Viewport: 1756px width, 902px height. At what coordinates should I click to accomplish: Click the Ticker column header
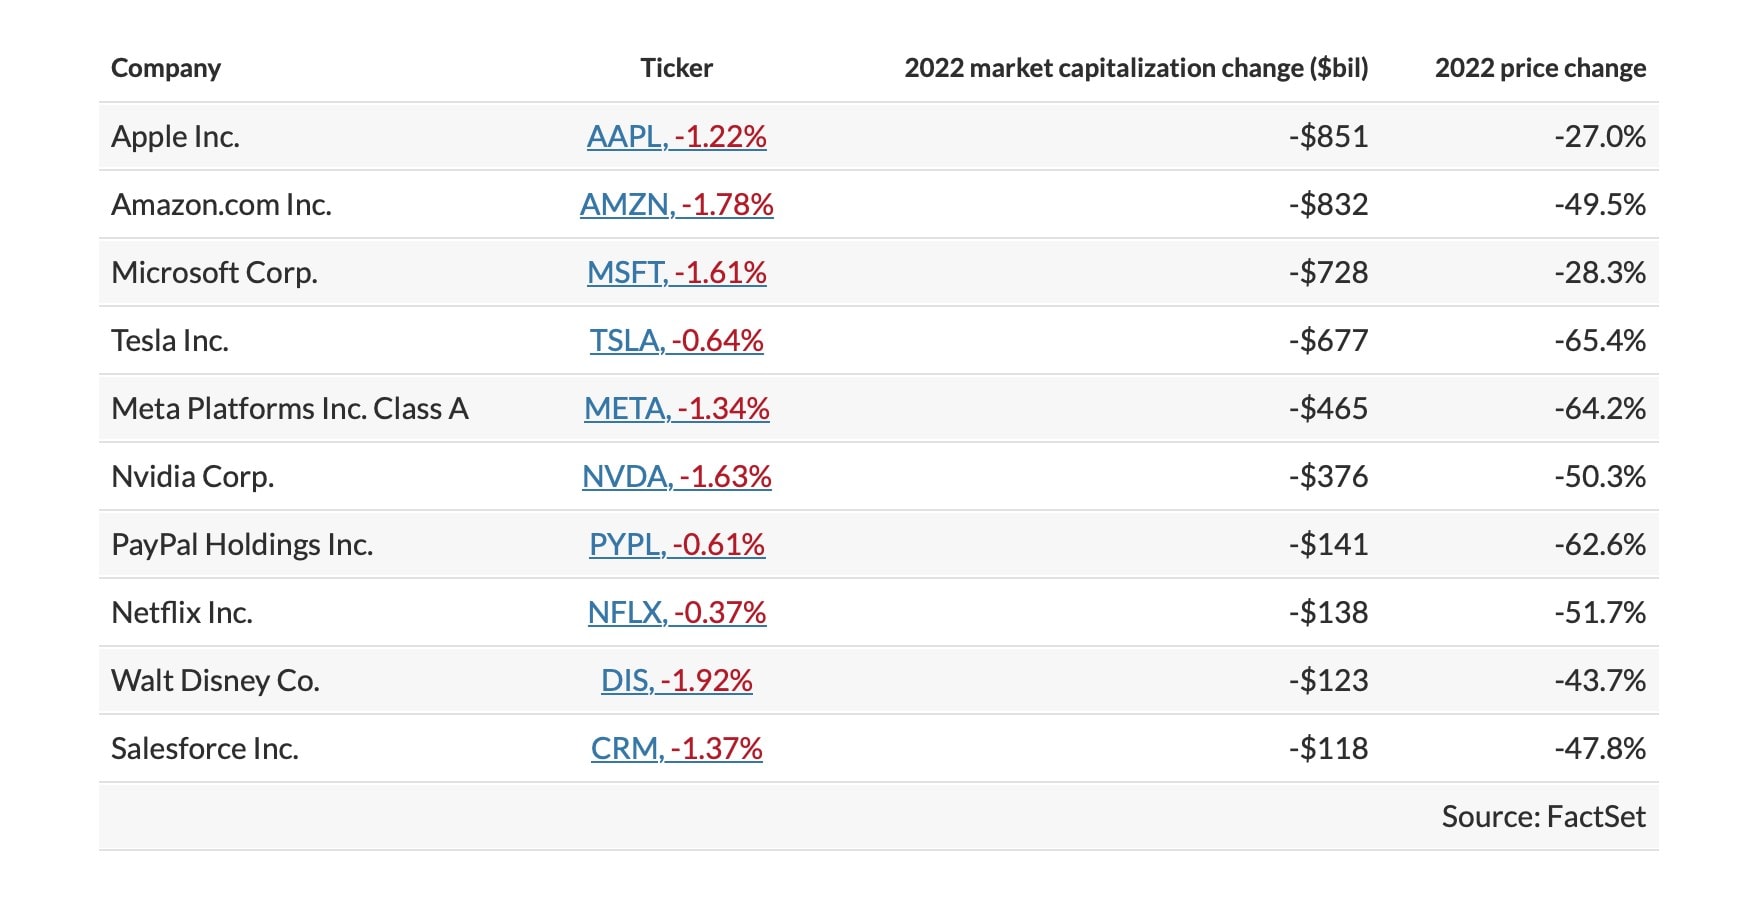(x=676, y=68)
